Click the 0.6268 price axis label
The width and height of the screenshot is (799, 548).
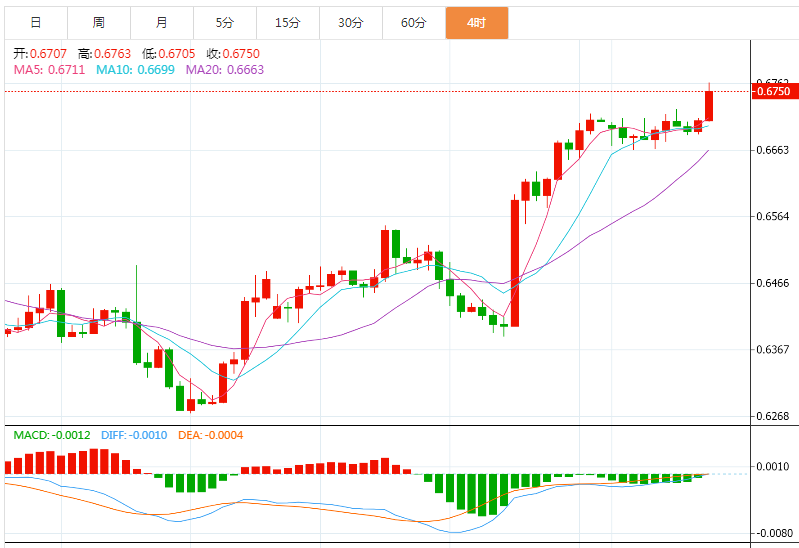pos(774,416)
